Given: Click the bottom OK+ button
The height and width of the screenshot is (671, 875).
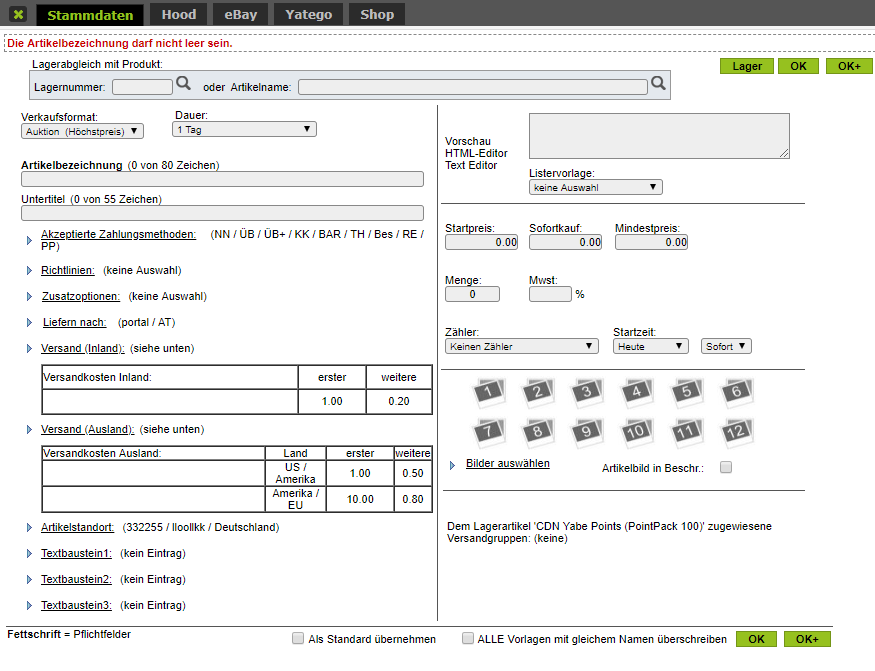Looking at the screenshot, I should [807, 639].
